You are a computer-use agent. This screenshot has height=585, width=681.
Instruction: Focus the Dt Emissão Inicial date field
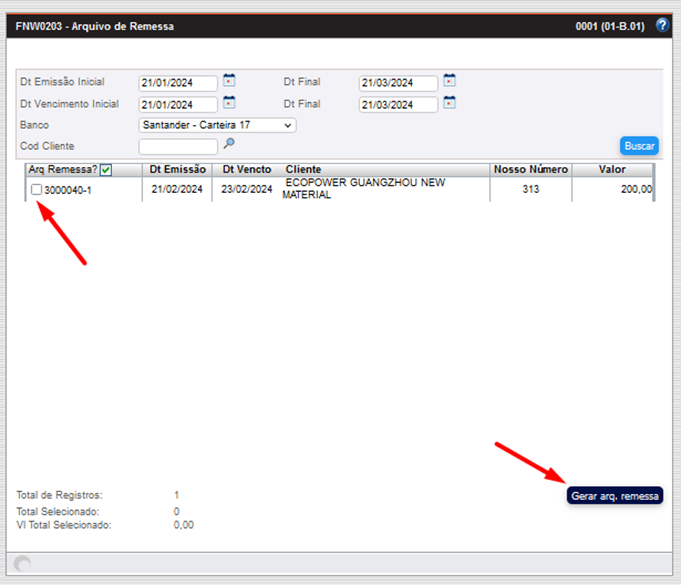point(178,83)
